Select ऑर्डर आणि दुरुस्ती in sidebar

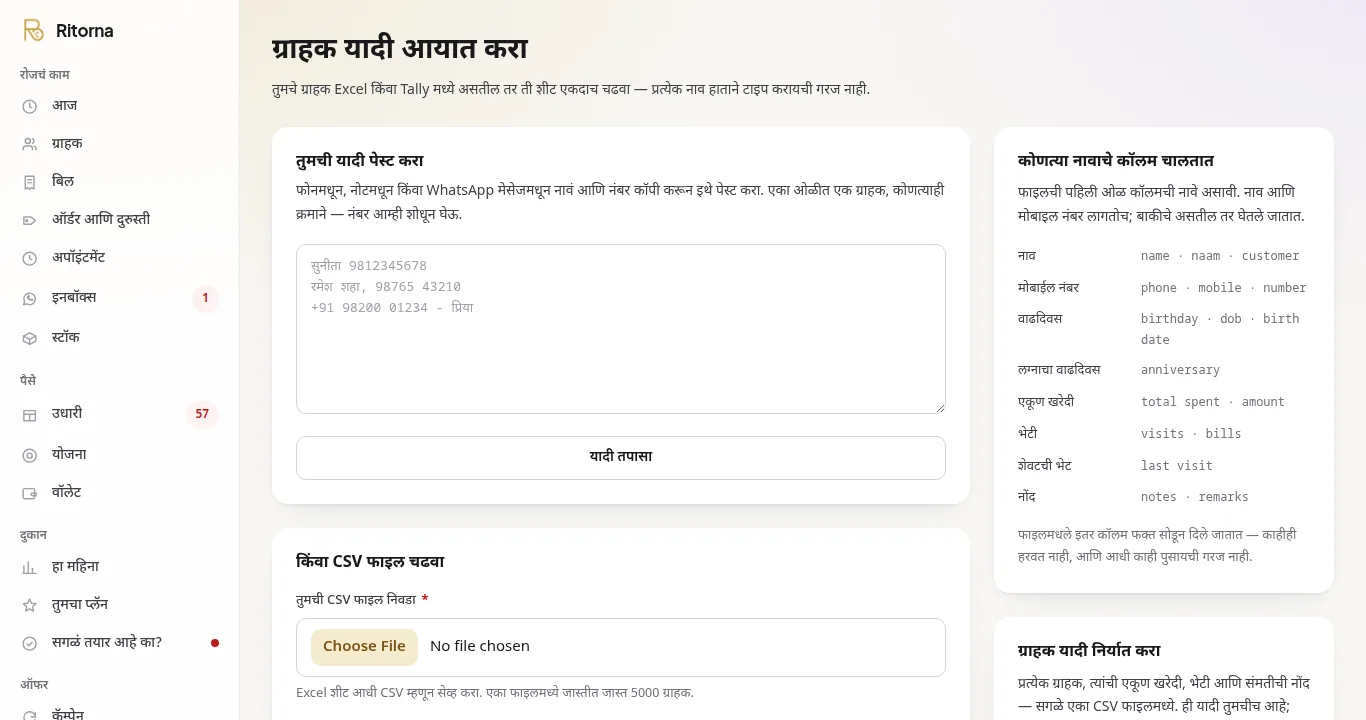(x=120, y=220)
